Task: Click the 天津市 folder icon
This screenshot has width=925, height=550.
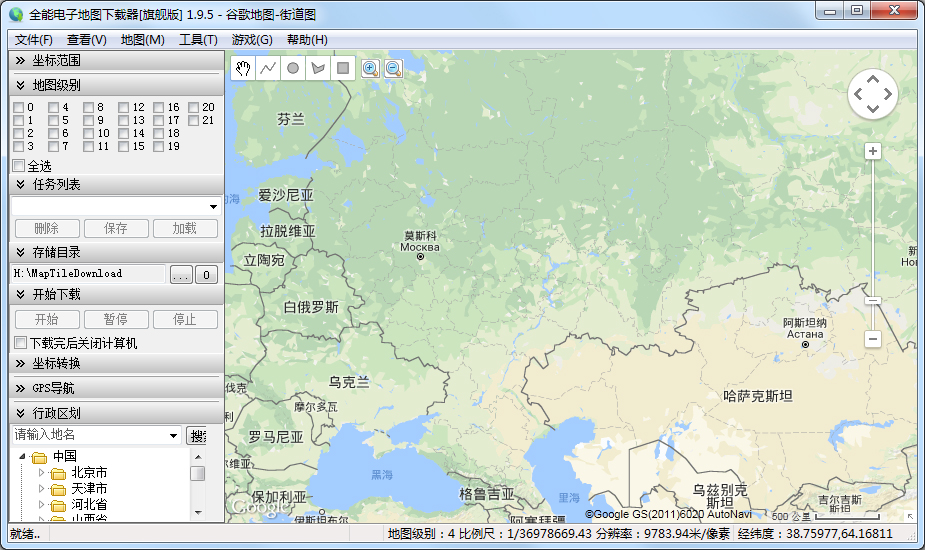Action: 58,489
